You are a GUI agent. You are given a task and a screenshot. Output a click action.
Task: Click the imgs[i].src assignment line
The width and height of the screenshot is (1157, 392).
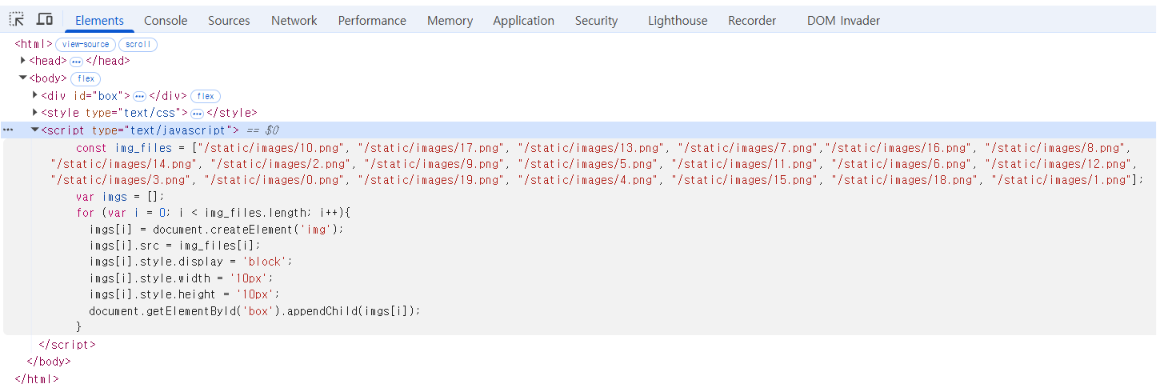(x=176, y=246)
